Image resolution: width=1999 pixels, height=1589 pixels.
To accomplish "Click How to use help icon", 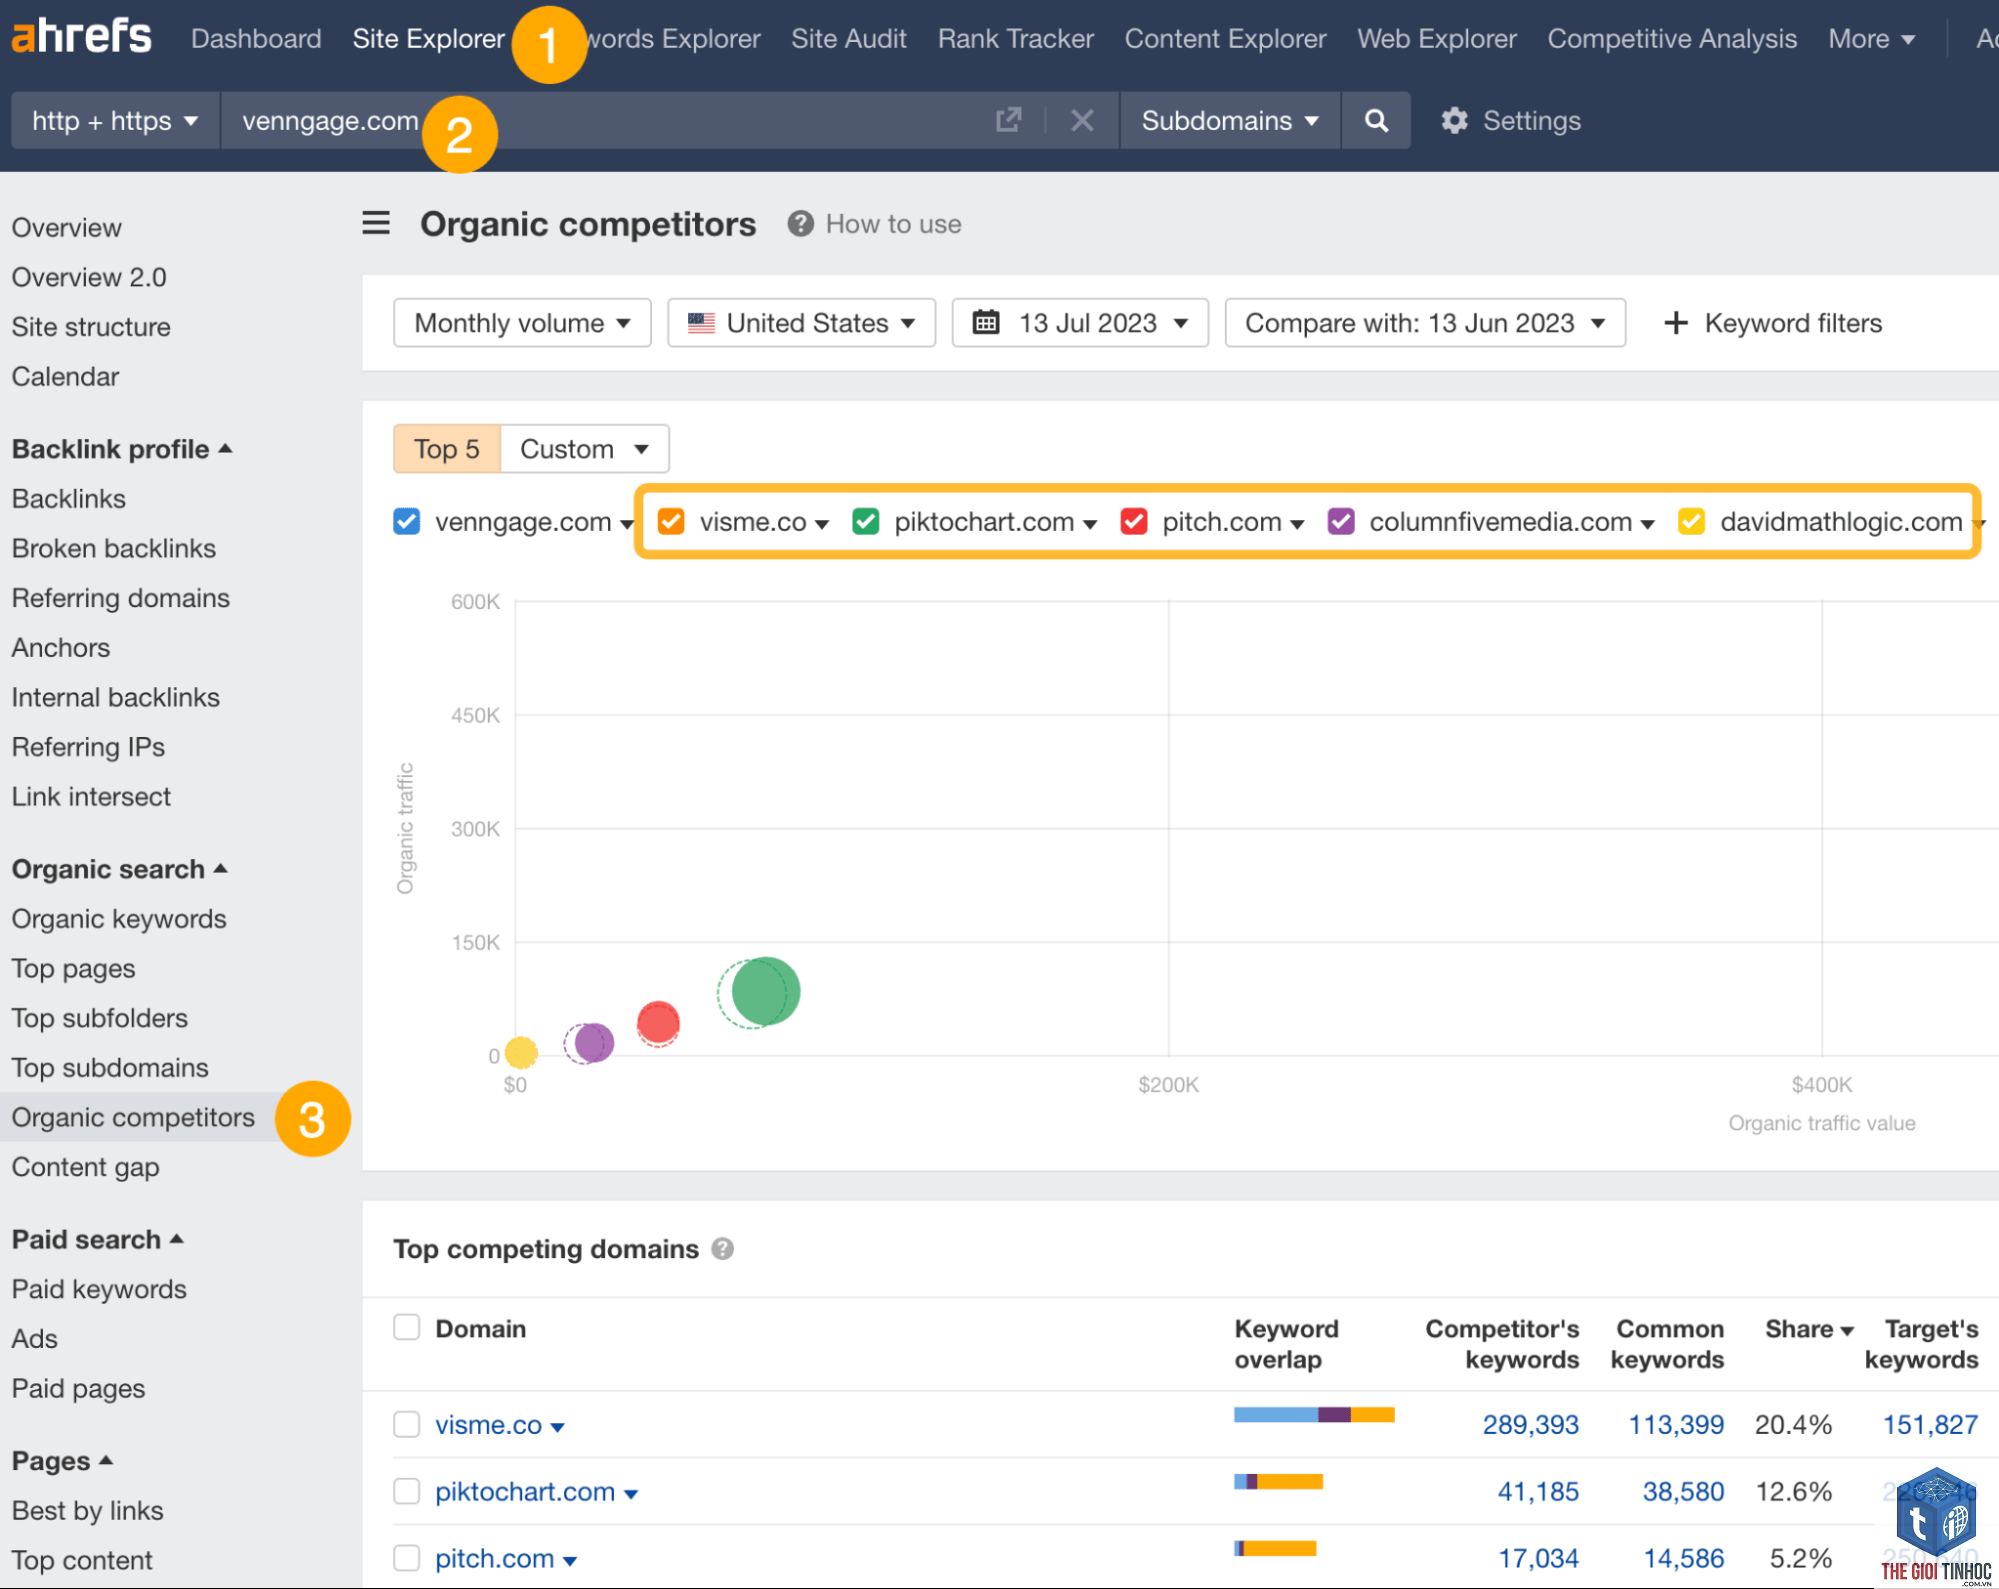I will 800,223.
